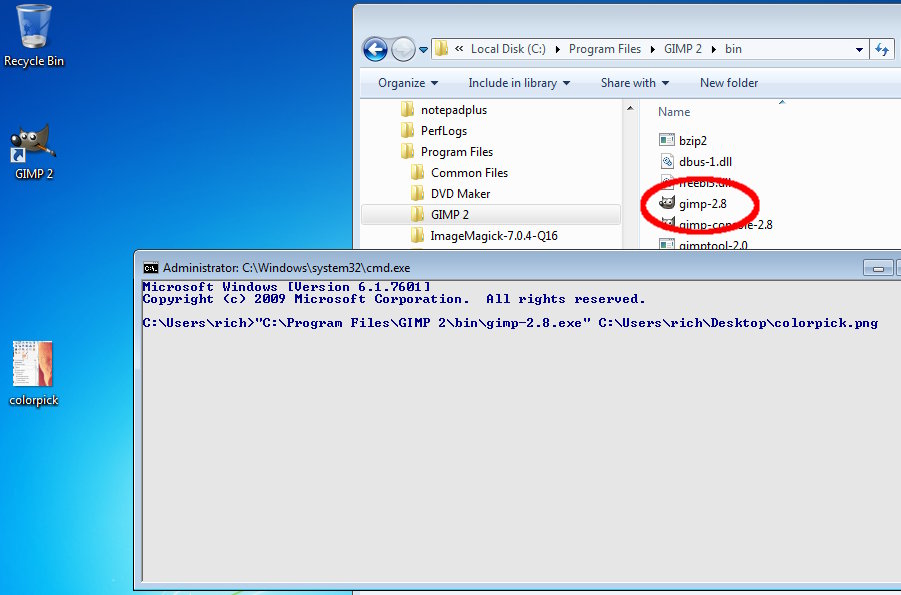Viewport: 901px width, 595px height.
Task: Click the bzip2 file icon
Action: [667, 140]
